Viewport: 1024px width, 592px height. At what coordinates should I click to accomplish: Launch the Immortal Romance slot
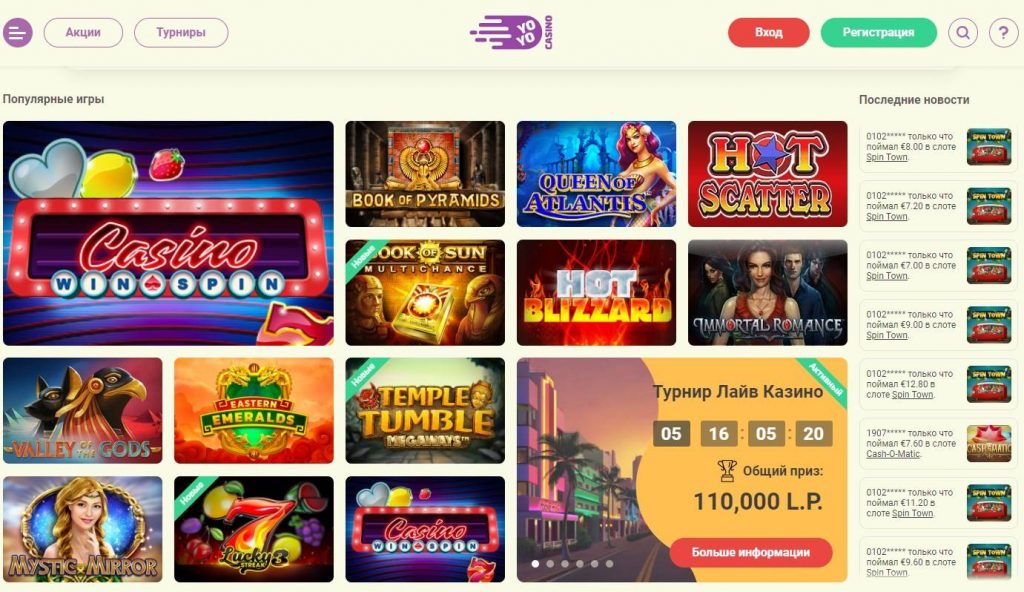pos(767,293)
